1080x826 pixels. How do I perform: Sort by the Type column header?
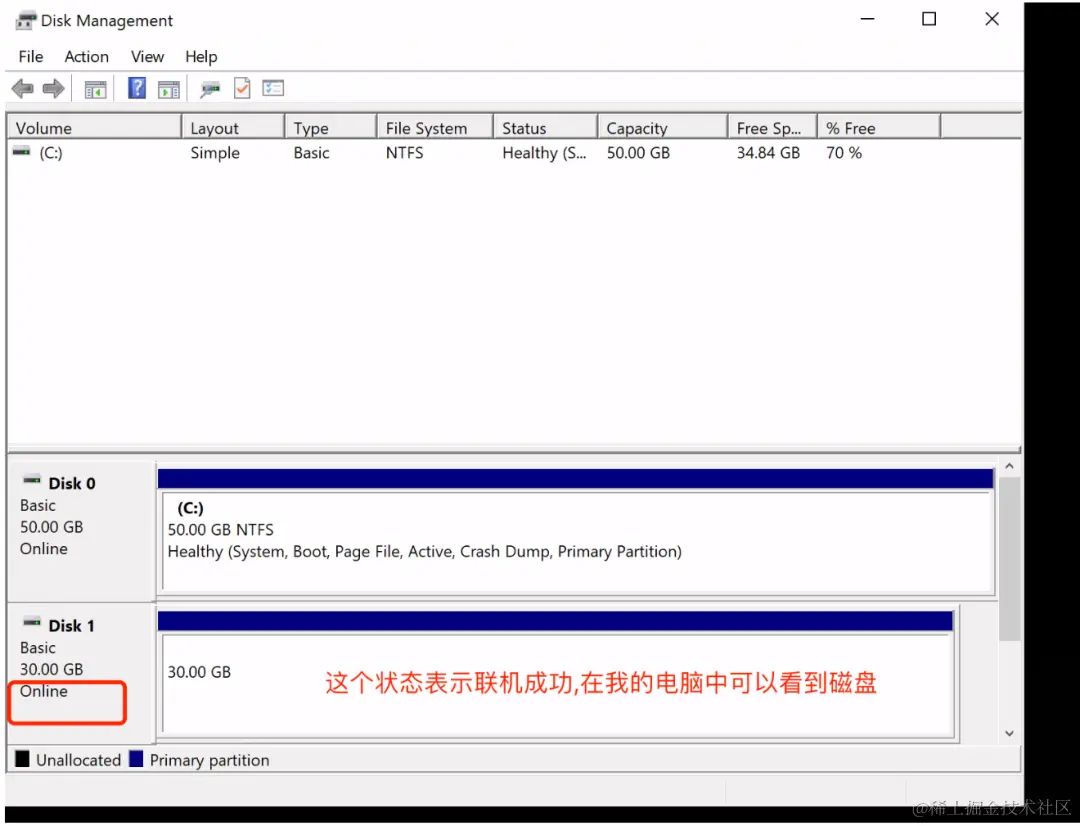click(331, 128)
